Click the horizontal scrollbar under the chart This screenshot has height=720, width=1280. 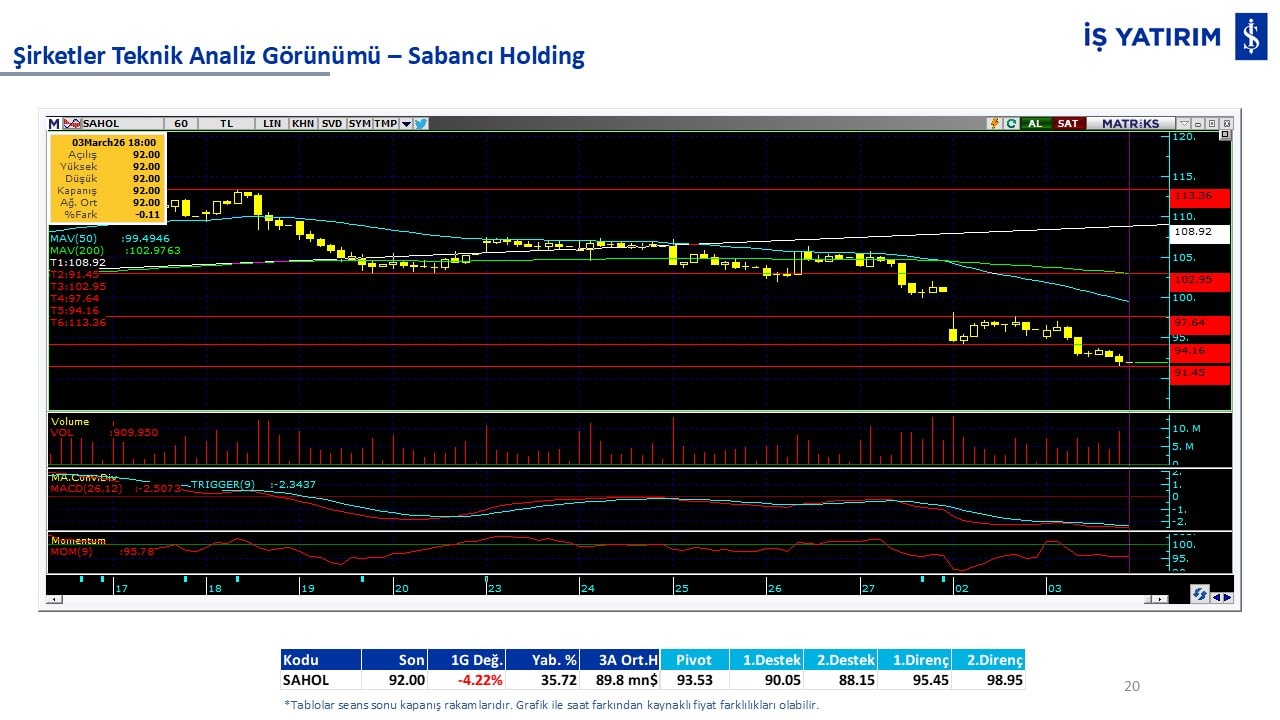(x=600, y=599)
